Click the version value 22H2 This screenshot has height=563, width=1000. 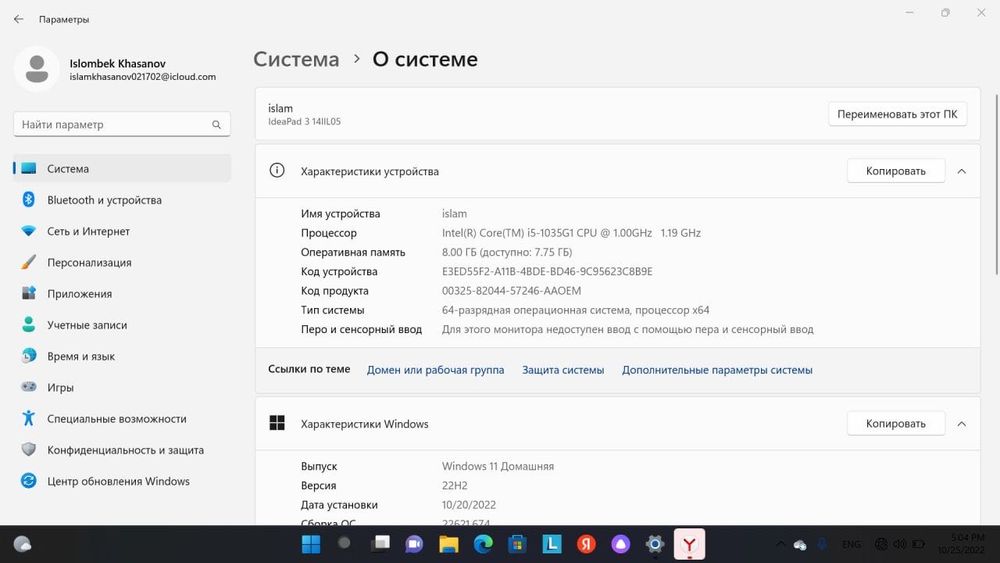[455, 485]
